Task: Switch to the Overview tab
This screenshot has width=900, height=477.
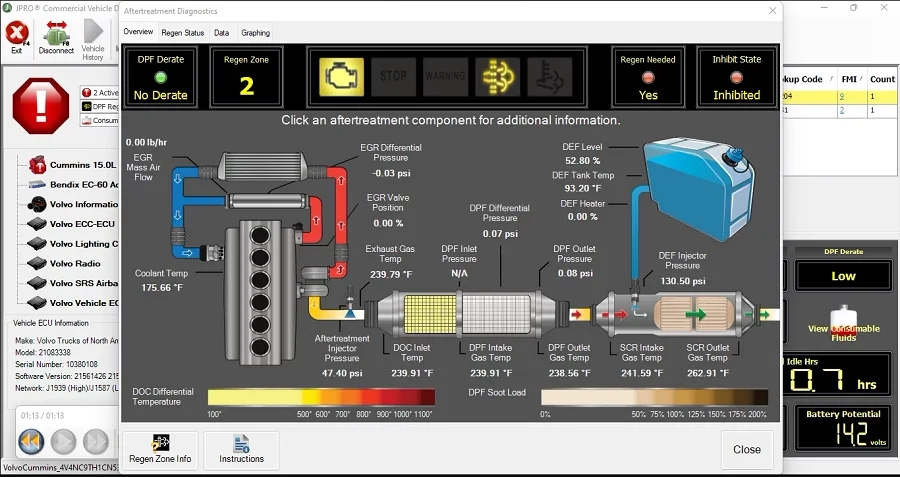Action: click(138, 32)
